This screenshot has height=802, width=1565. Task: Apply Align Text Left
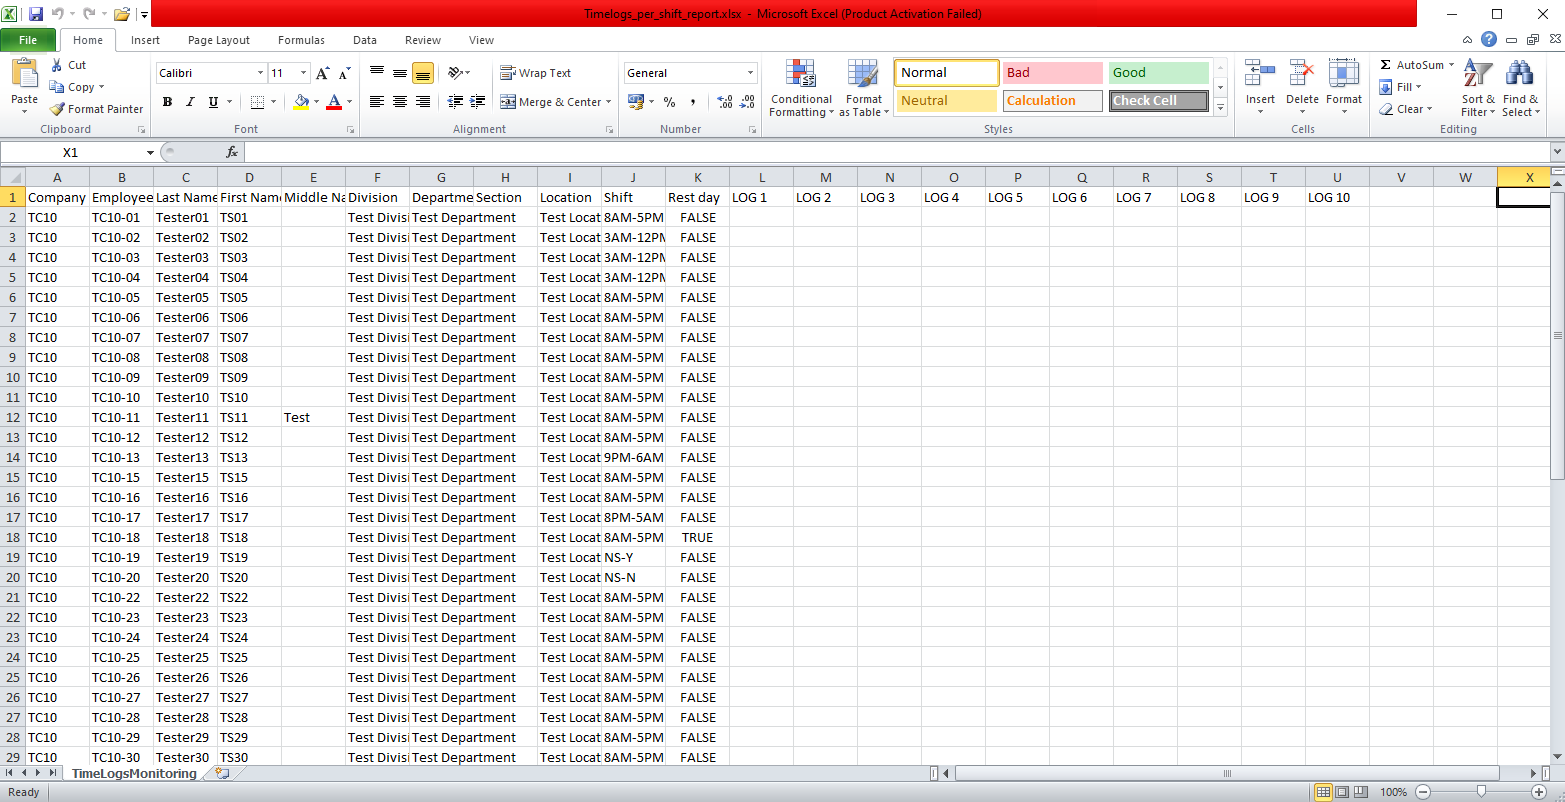tap(377, 102)
